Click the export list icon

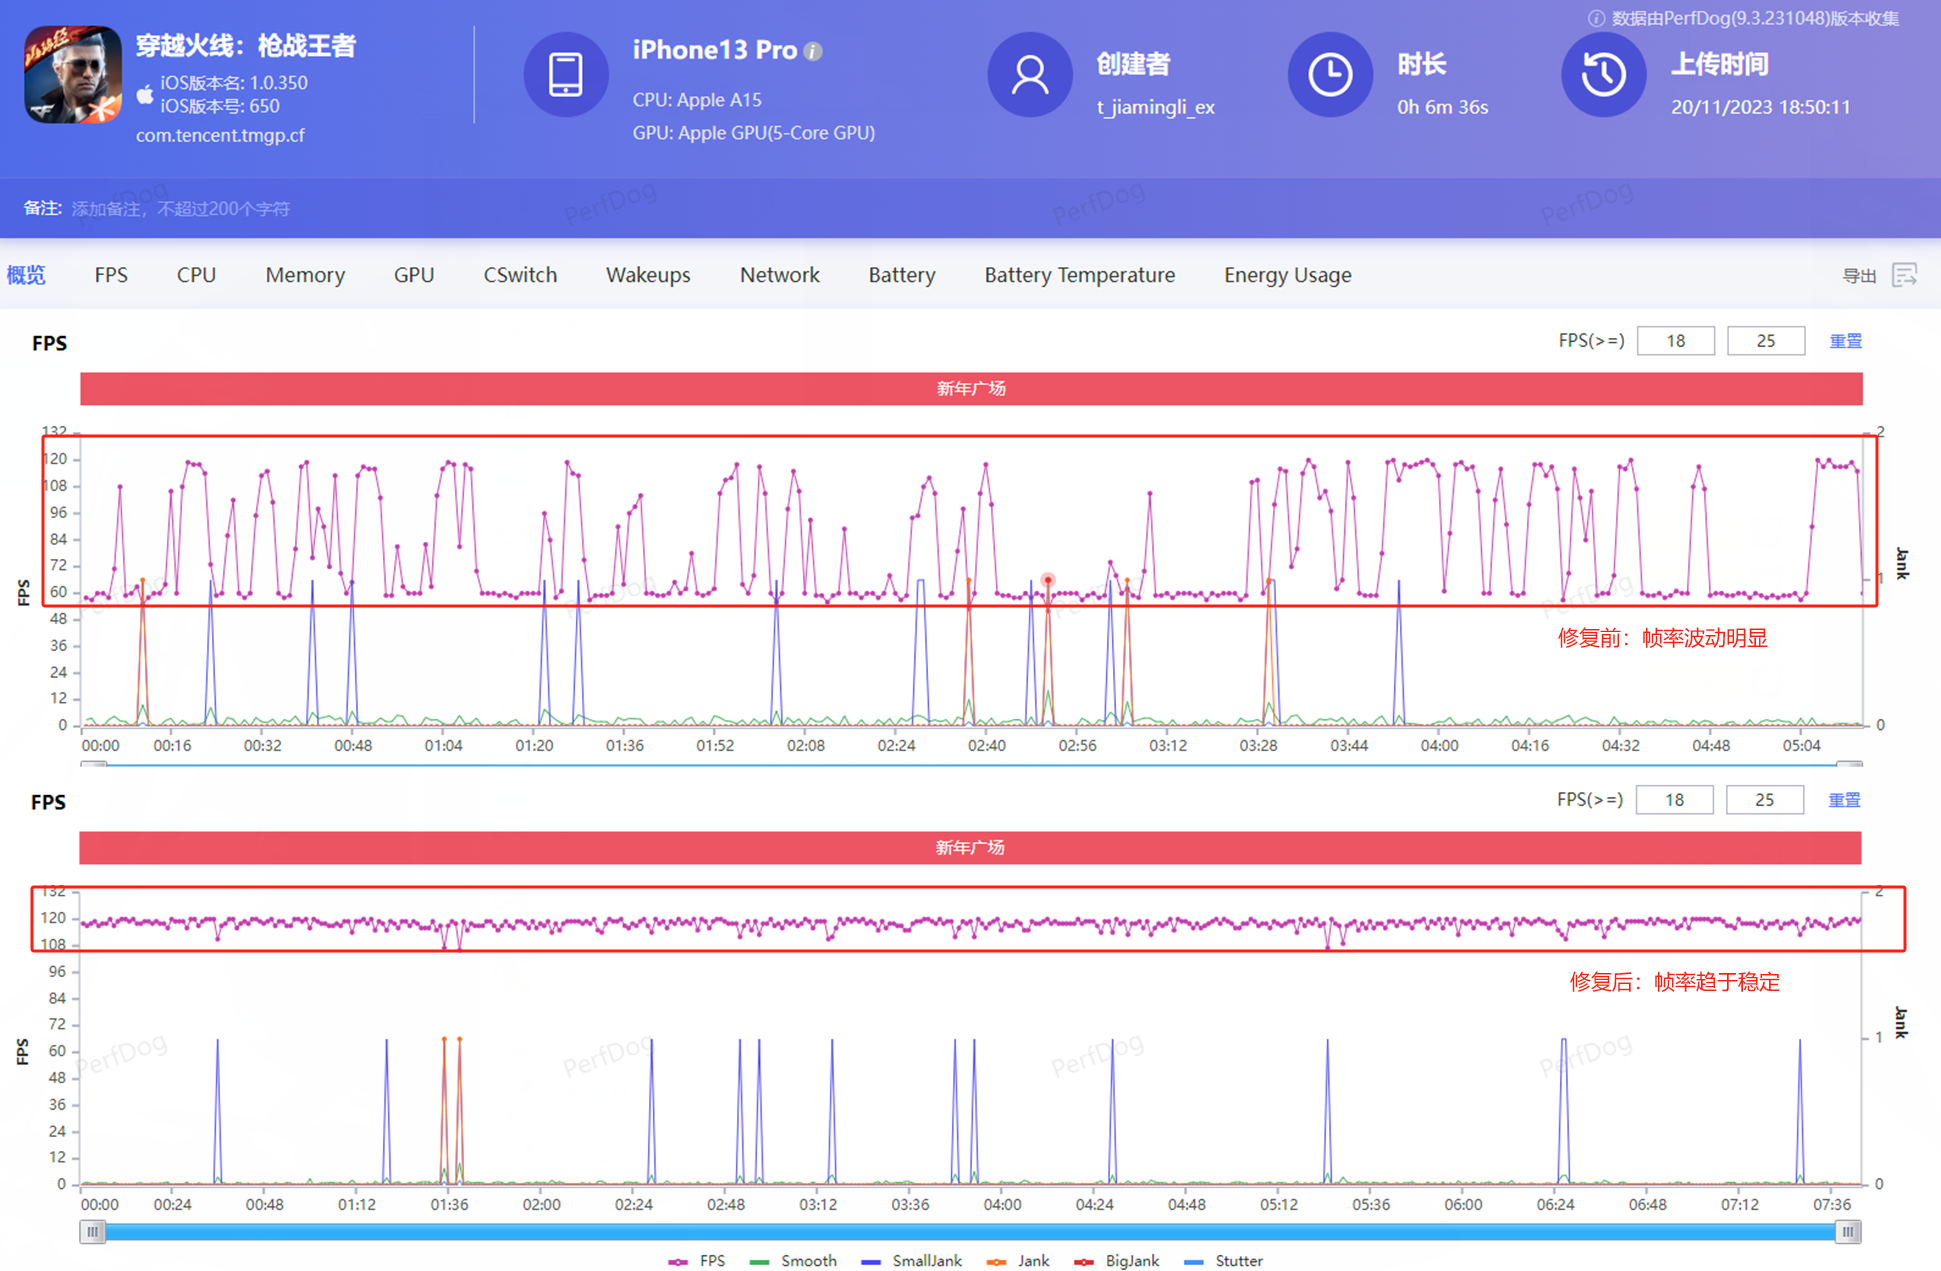(x=1905, y=275)
